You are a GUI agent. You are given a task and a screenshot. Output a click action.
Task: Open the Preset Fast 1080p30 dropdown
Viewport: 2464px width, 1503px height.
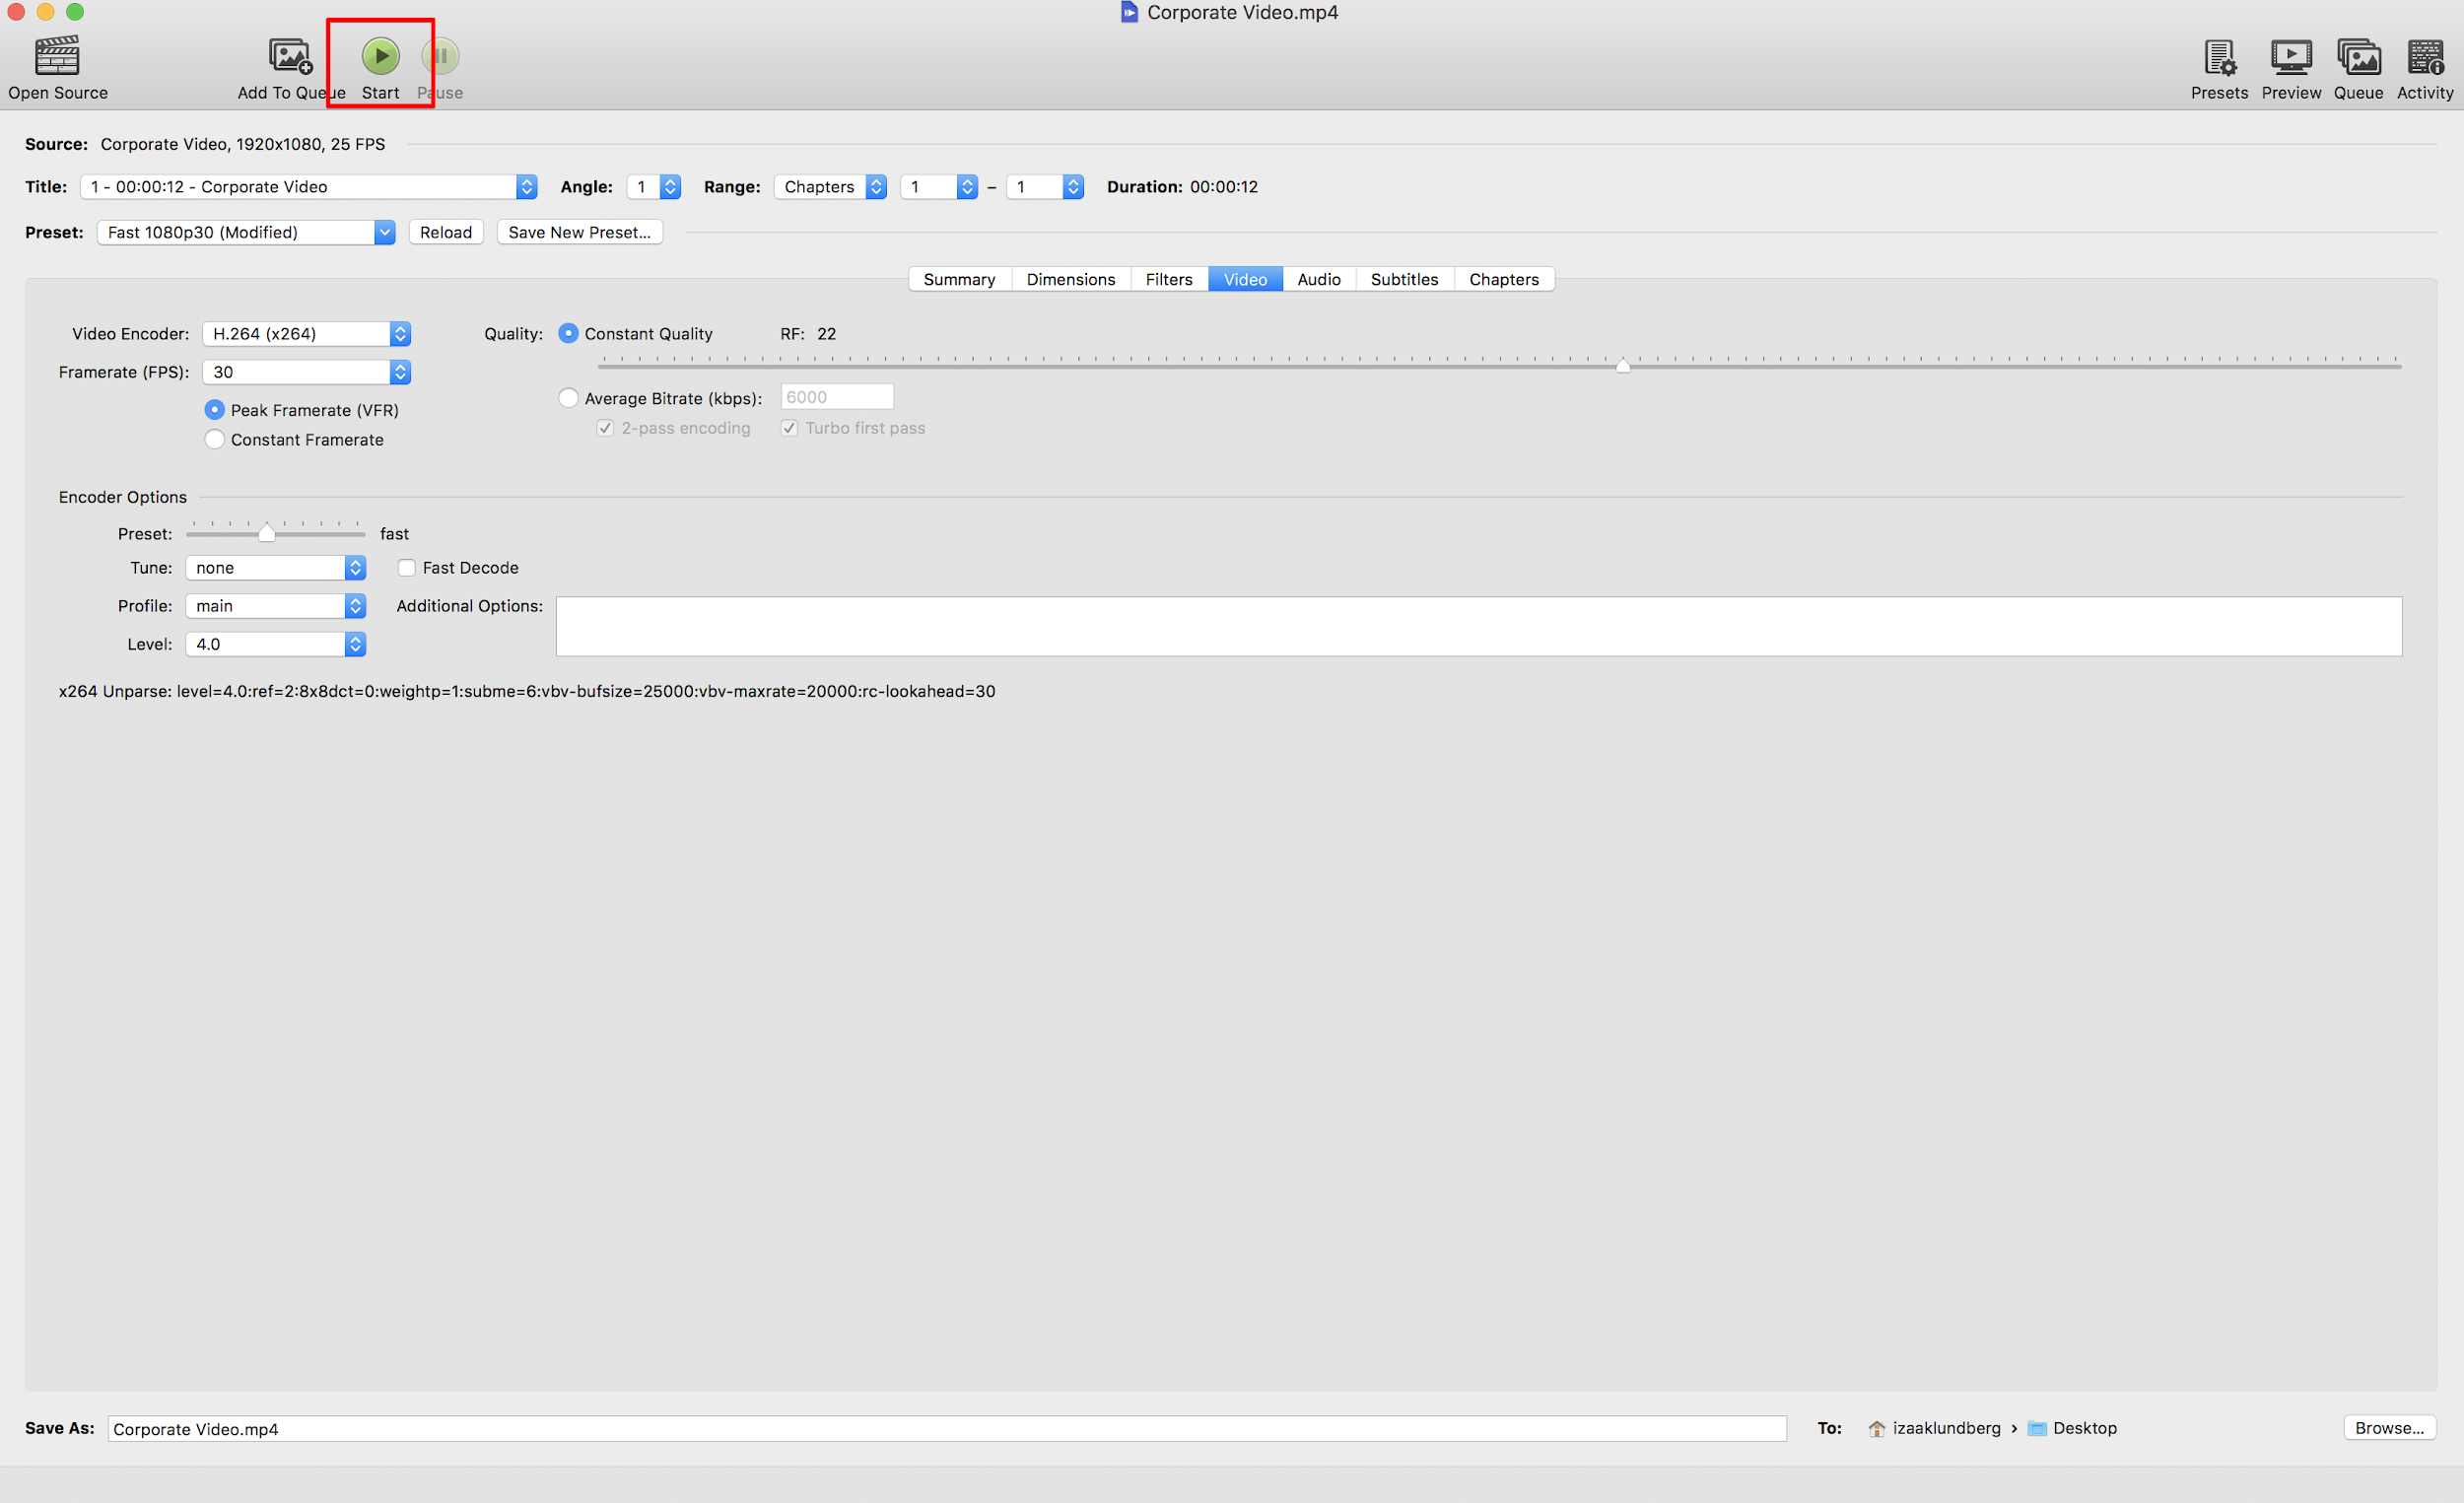[x=246, y=232]
